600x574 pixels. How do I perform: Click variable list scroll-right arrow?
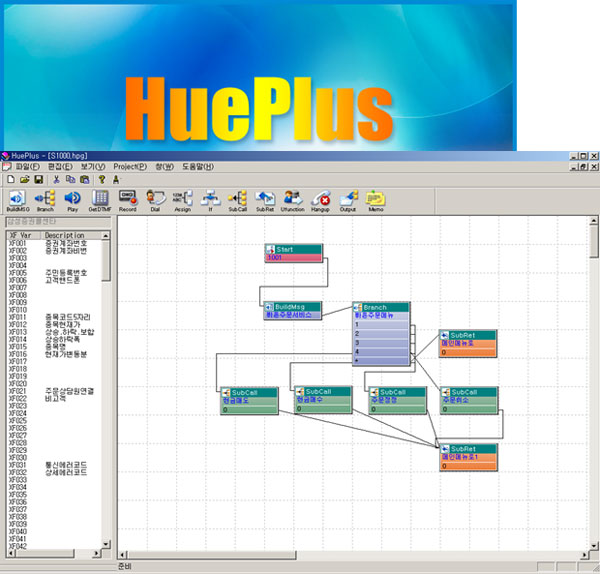[97, 553]
